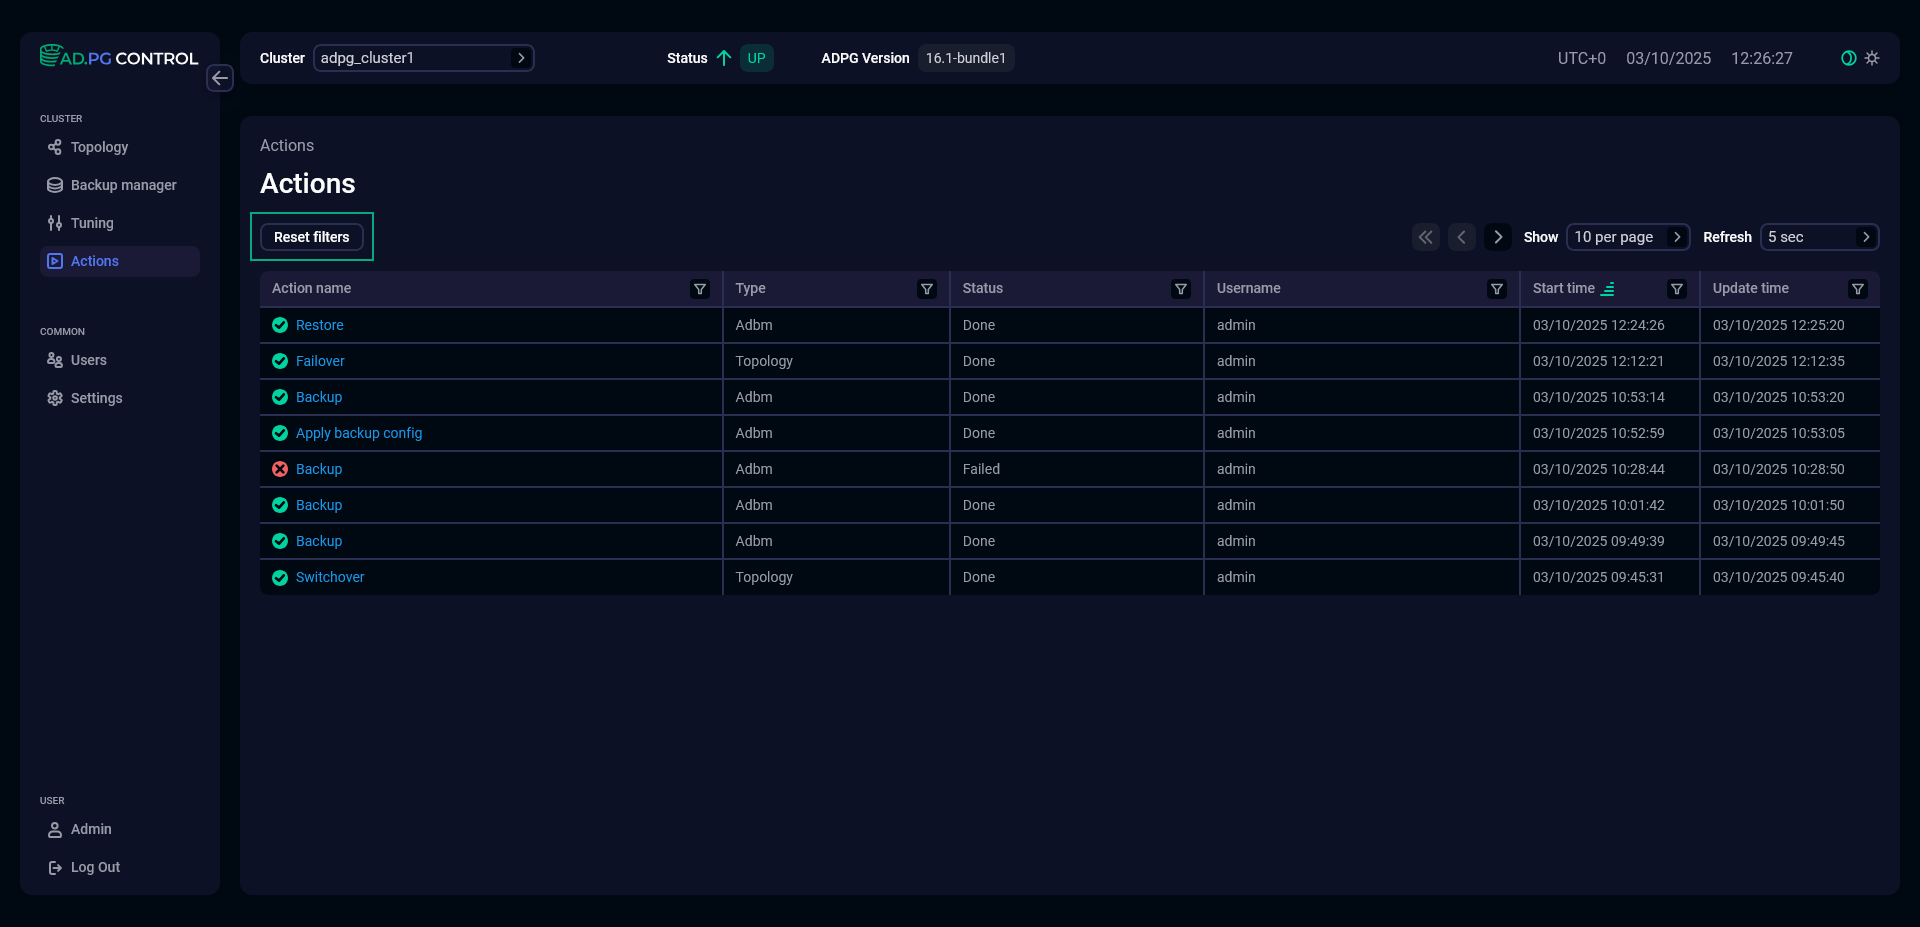Open the Update time column filter
1920x927 pixels.
click(1858, 289)
